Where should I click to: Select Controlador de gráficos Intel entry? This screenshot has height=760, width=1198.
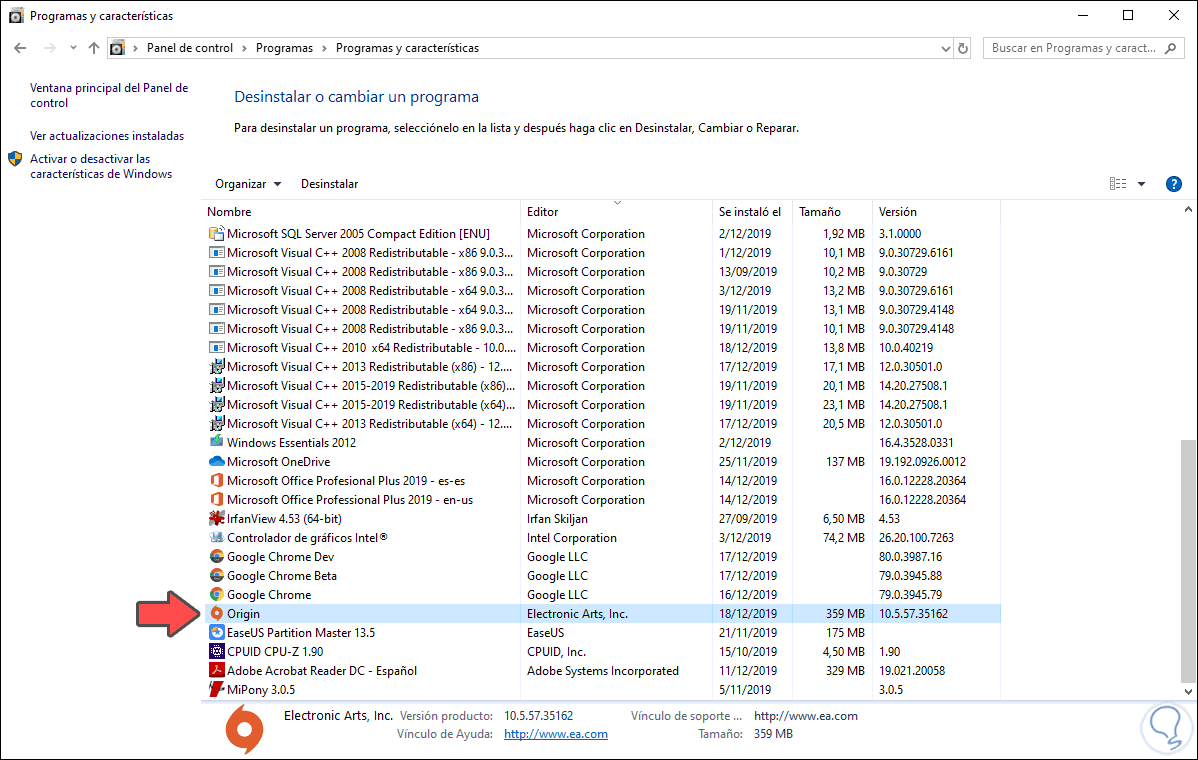coord(307,537)
